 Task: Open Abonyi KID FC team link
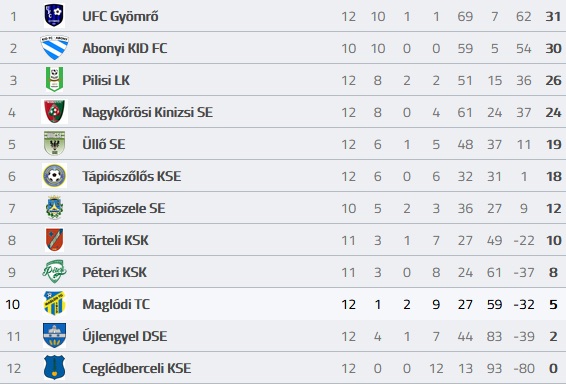(x=125, y=48)
